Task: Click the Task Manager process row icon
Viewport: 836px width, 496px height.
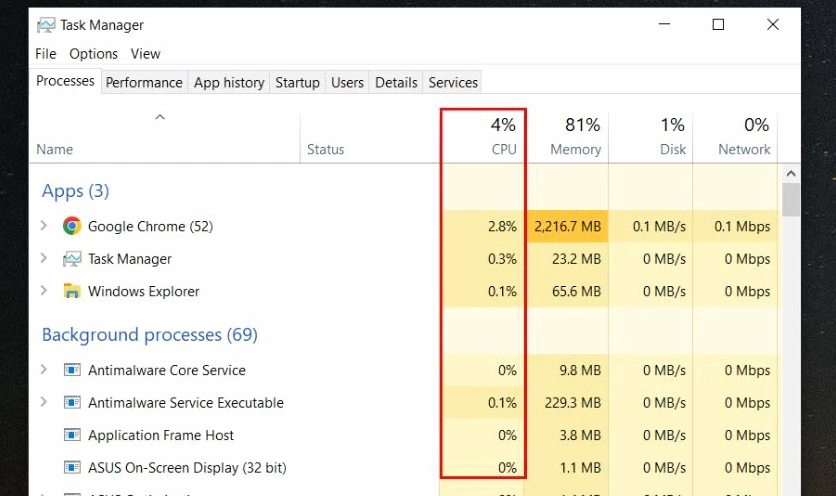Action: pyautogui.click(x=71, y=259)
